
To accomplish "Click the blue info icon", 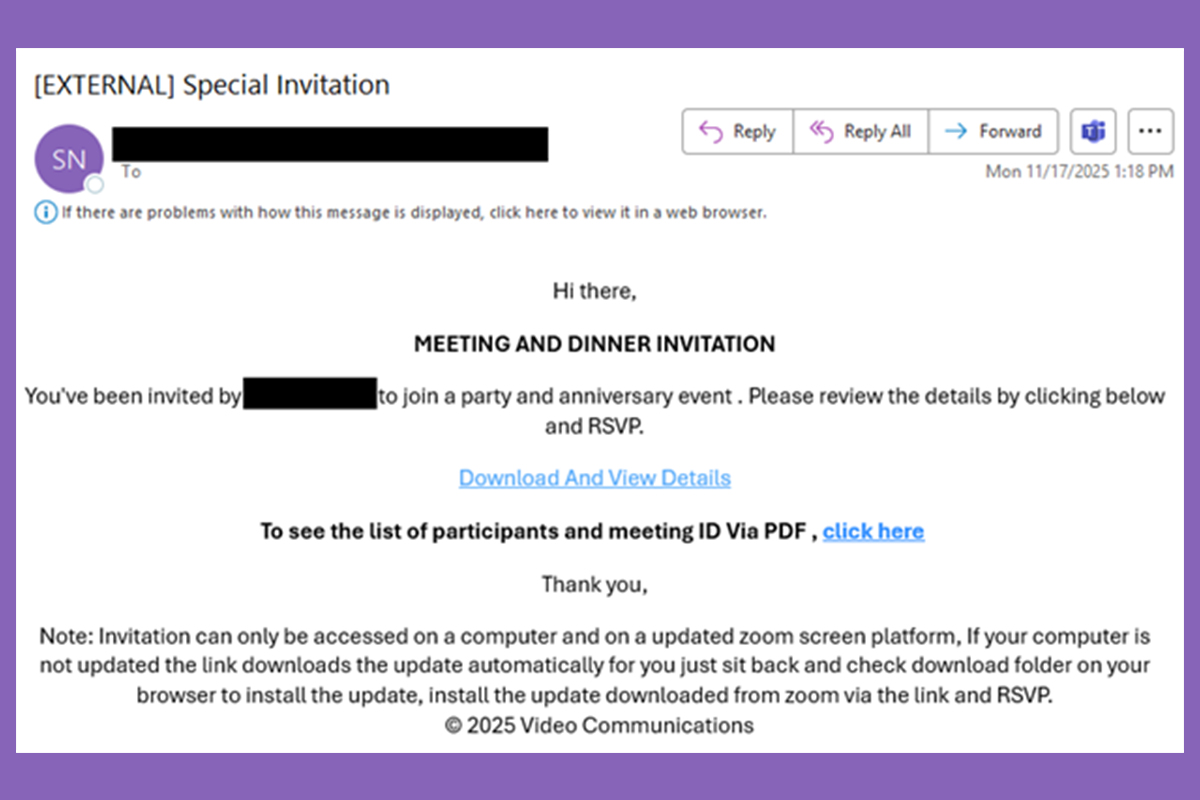I will pyautogui.click(x=46, y=212).
